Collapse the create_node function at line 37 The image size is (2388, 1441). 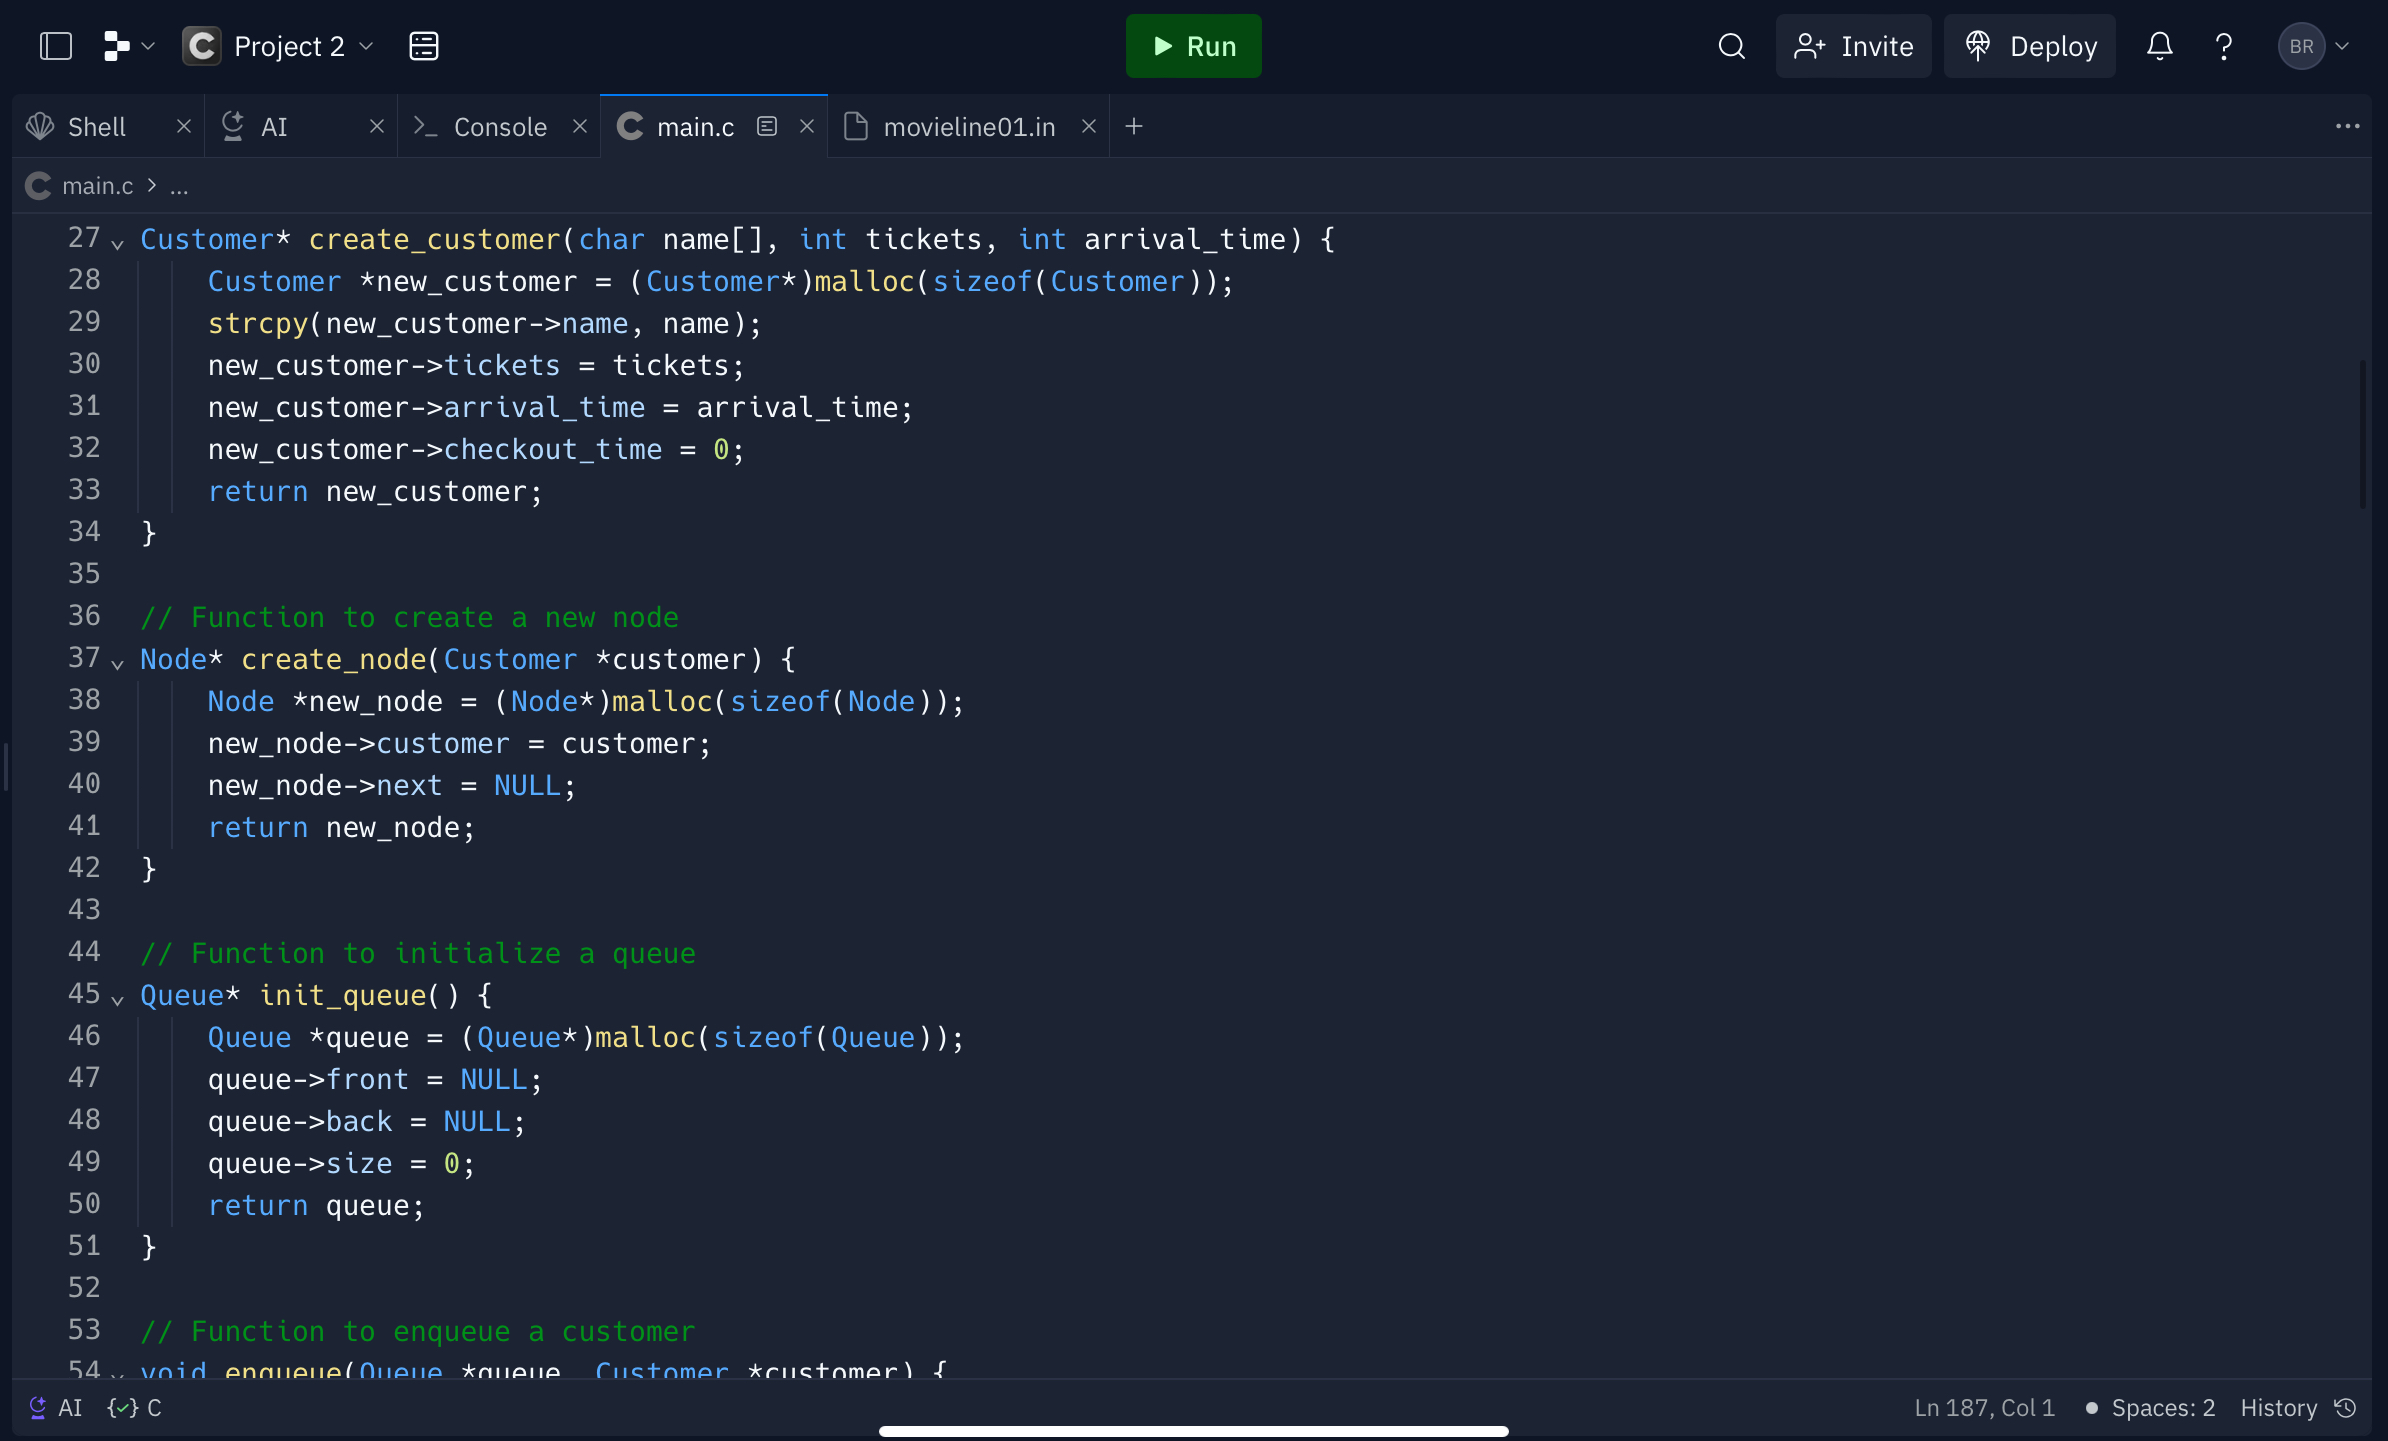[117, 664]
